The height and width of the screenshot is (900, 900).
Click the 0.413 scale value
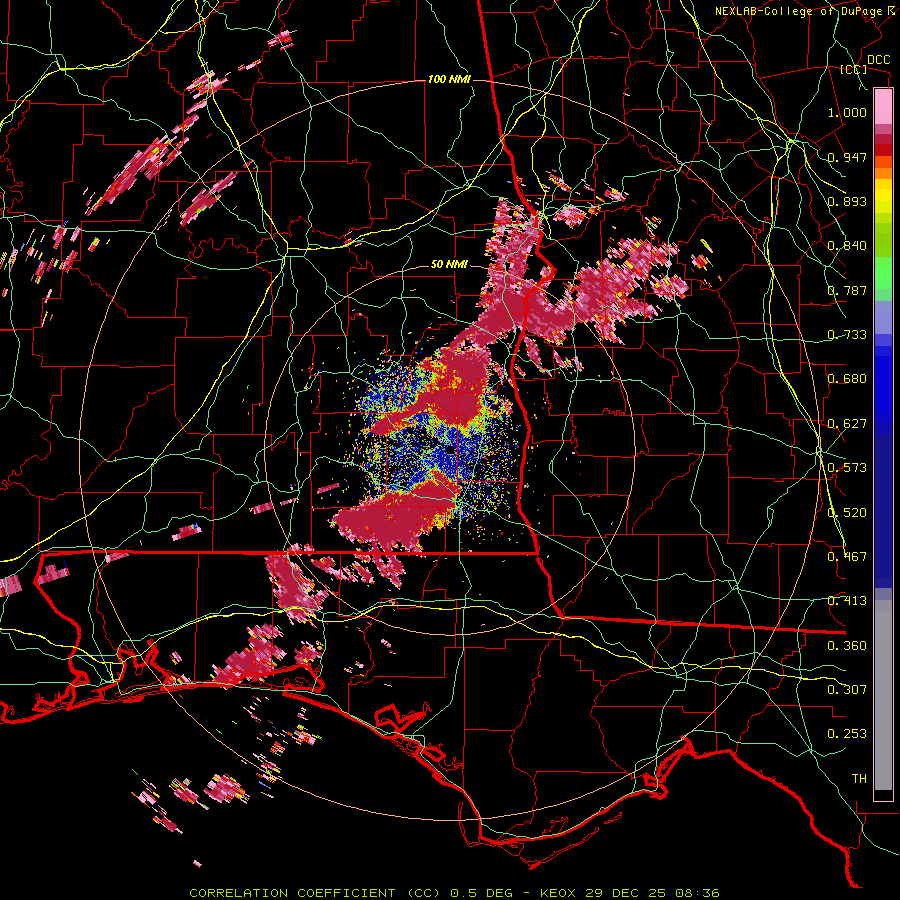(847, 601)
